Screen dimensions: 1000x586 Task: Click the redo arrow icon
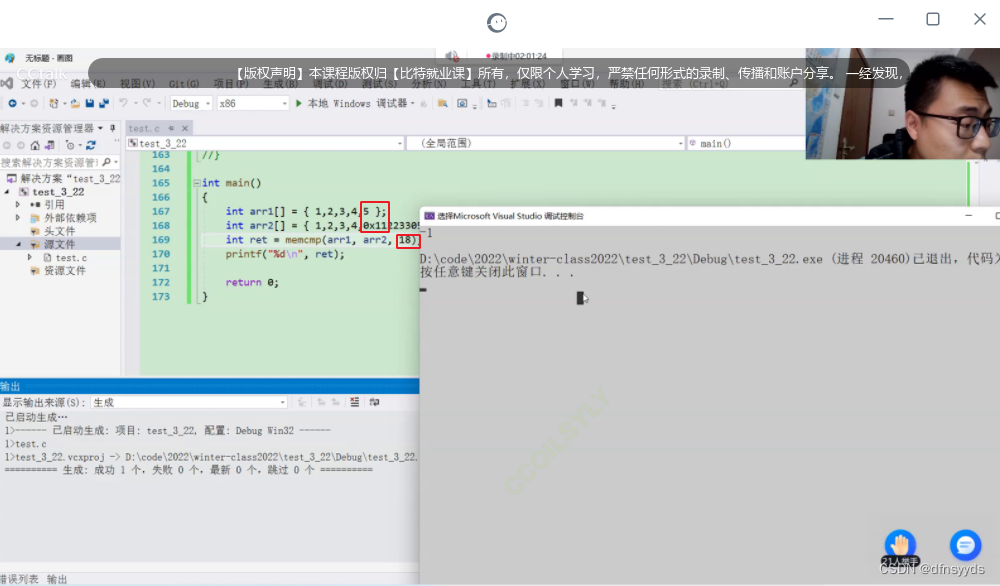tap(147, 103)
